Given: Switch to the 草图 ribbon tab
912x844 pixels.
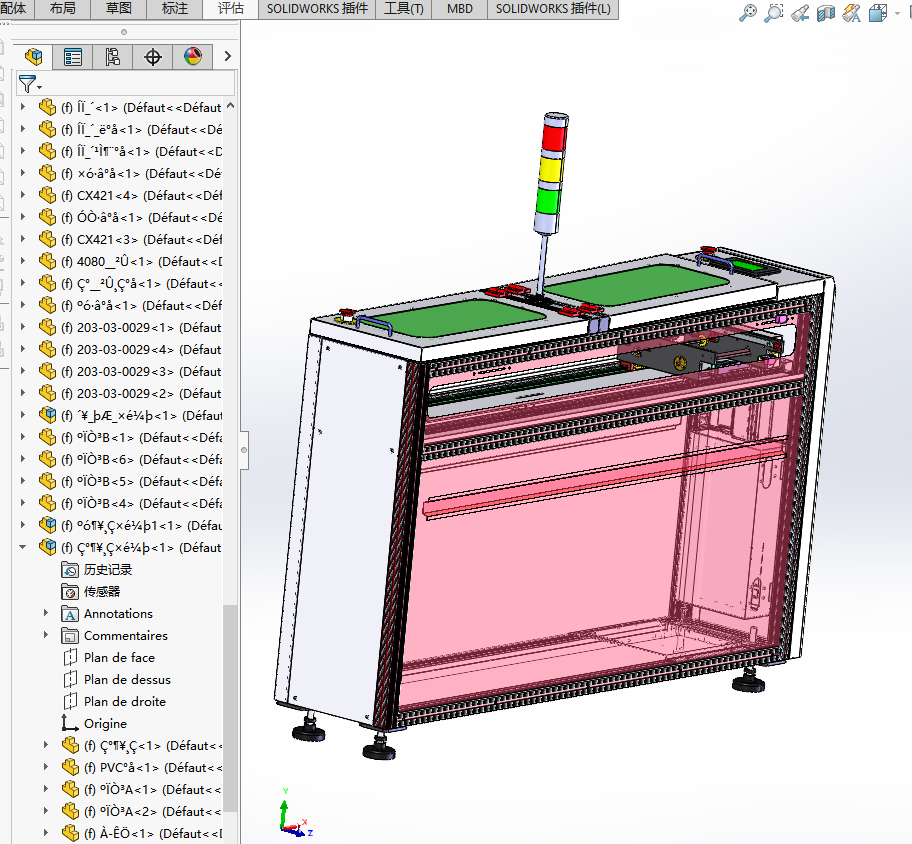Looking at the screenshot, I should [118, 9].
